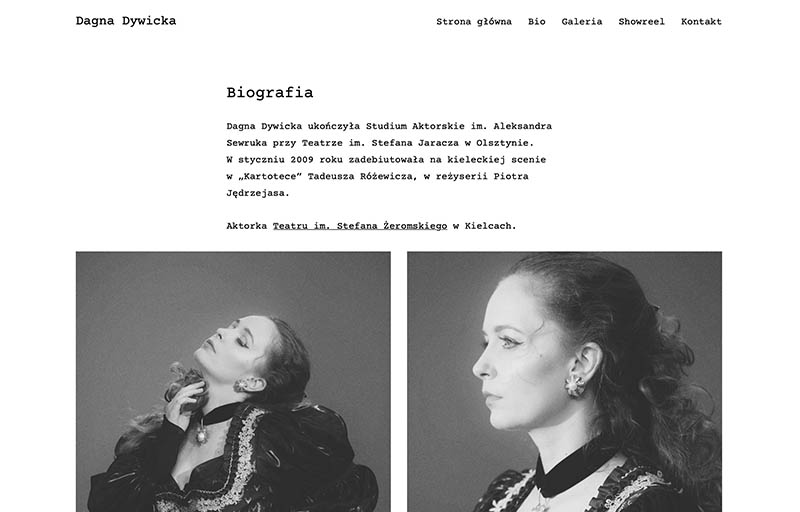800x512 pixels.
Task: Click the name Jędrzejasa in the paragraph
Action: [258, 193]
